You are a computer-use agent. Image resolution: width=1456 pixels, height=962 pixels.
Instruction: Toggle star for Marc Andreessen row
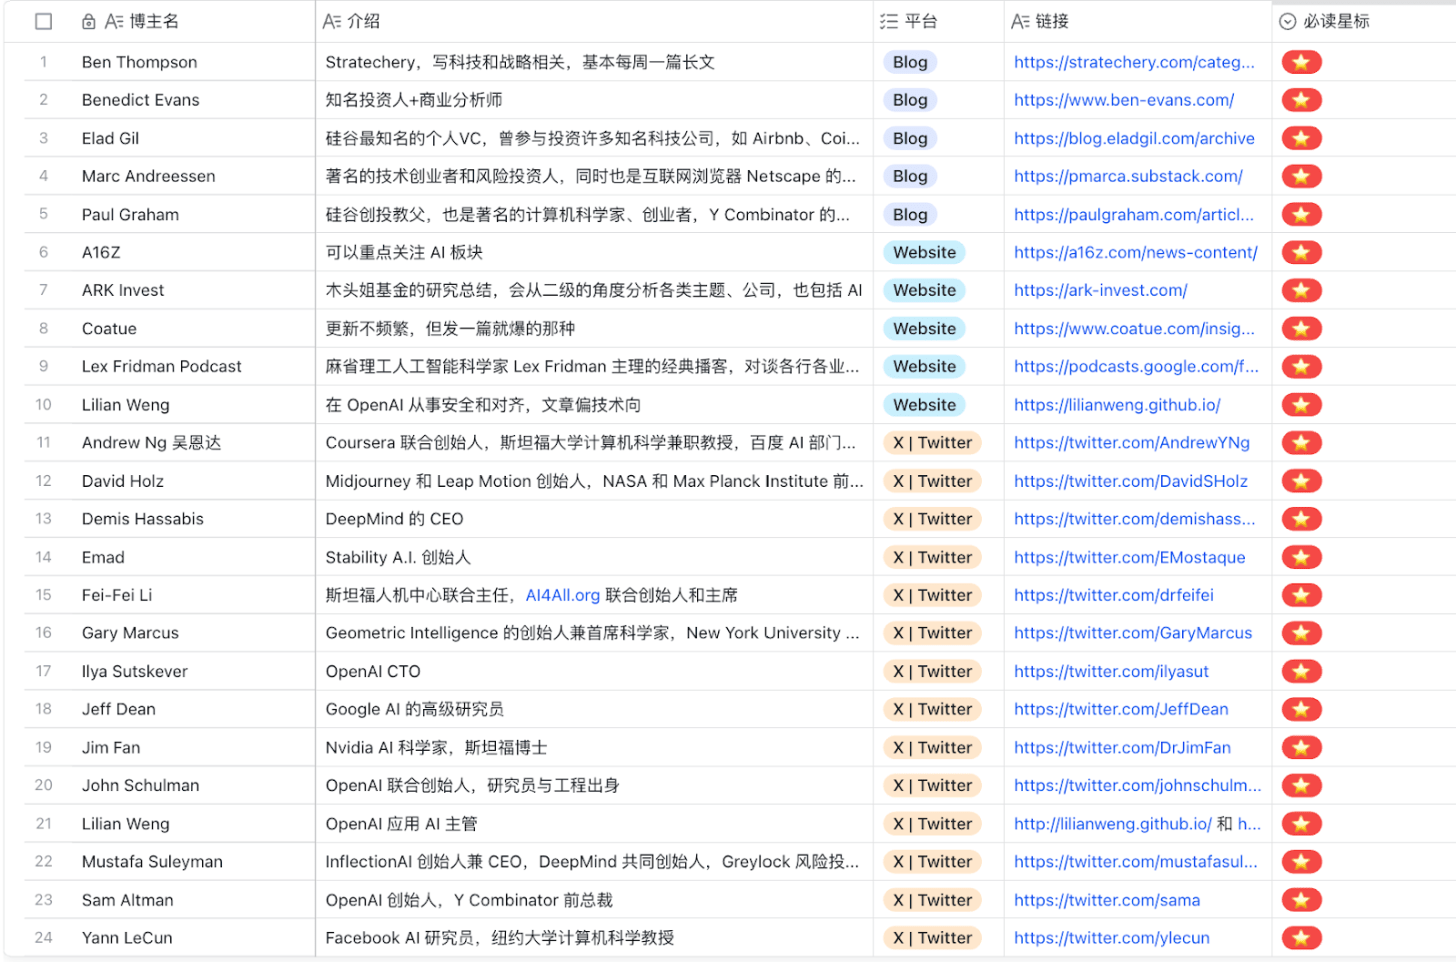tap(1301, 176)
